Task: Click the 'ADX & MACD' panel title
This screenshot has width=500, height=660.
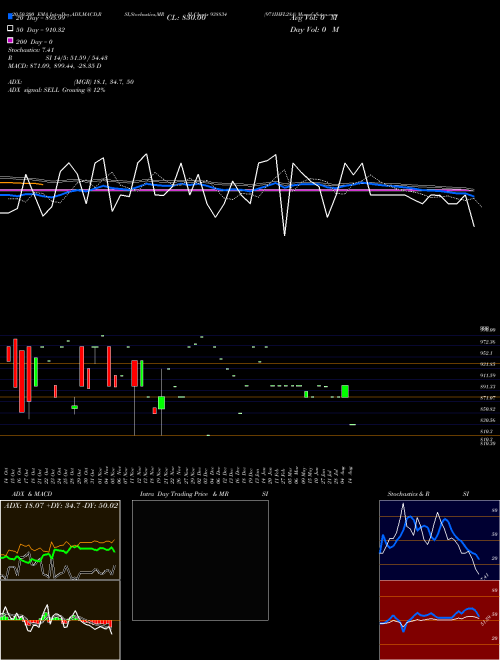Action: (32, 494)
